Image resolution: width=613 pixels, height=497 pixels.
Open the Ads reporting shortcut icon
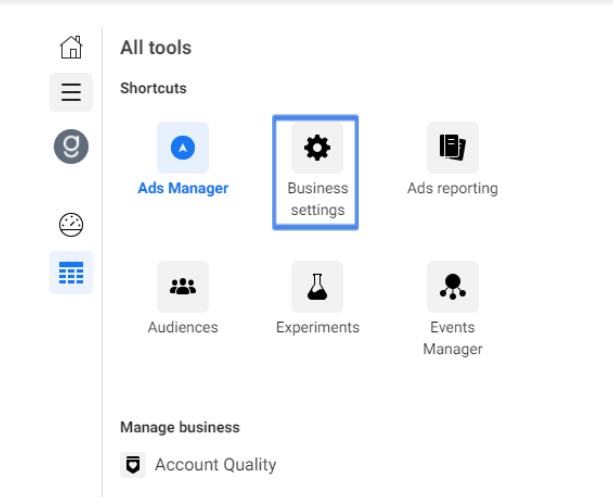[x=453, y=147]
